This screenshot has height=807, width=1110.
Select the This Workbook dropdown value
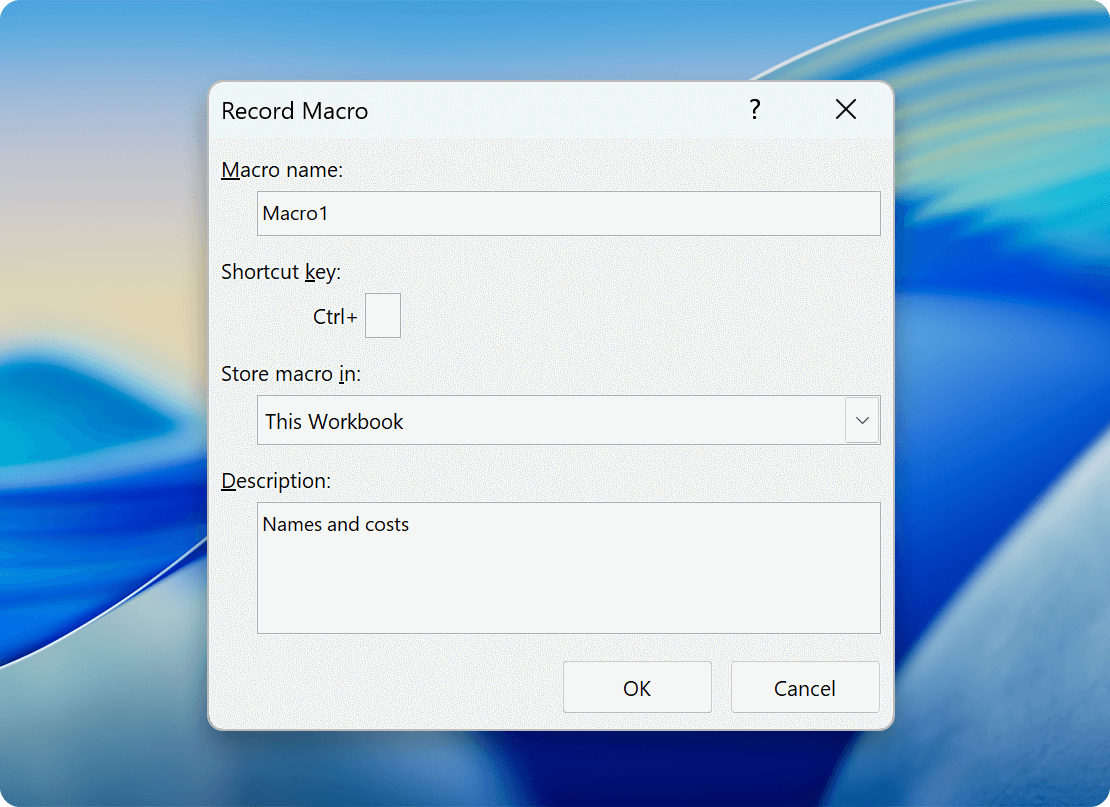[333, 421]
